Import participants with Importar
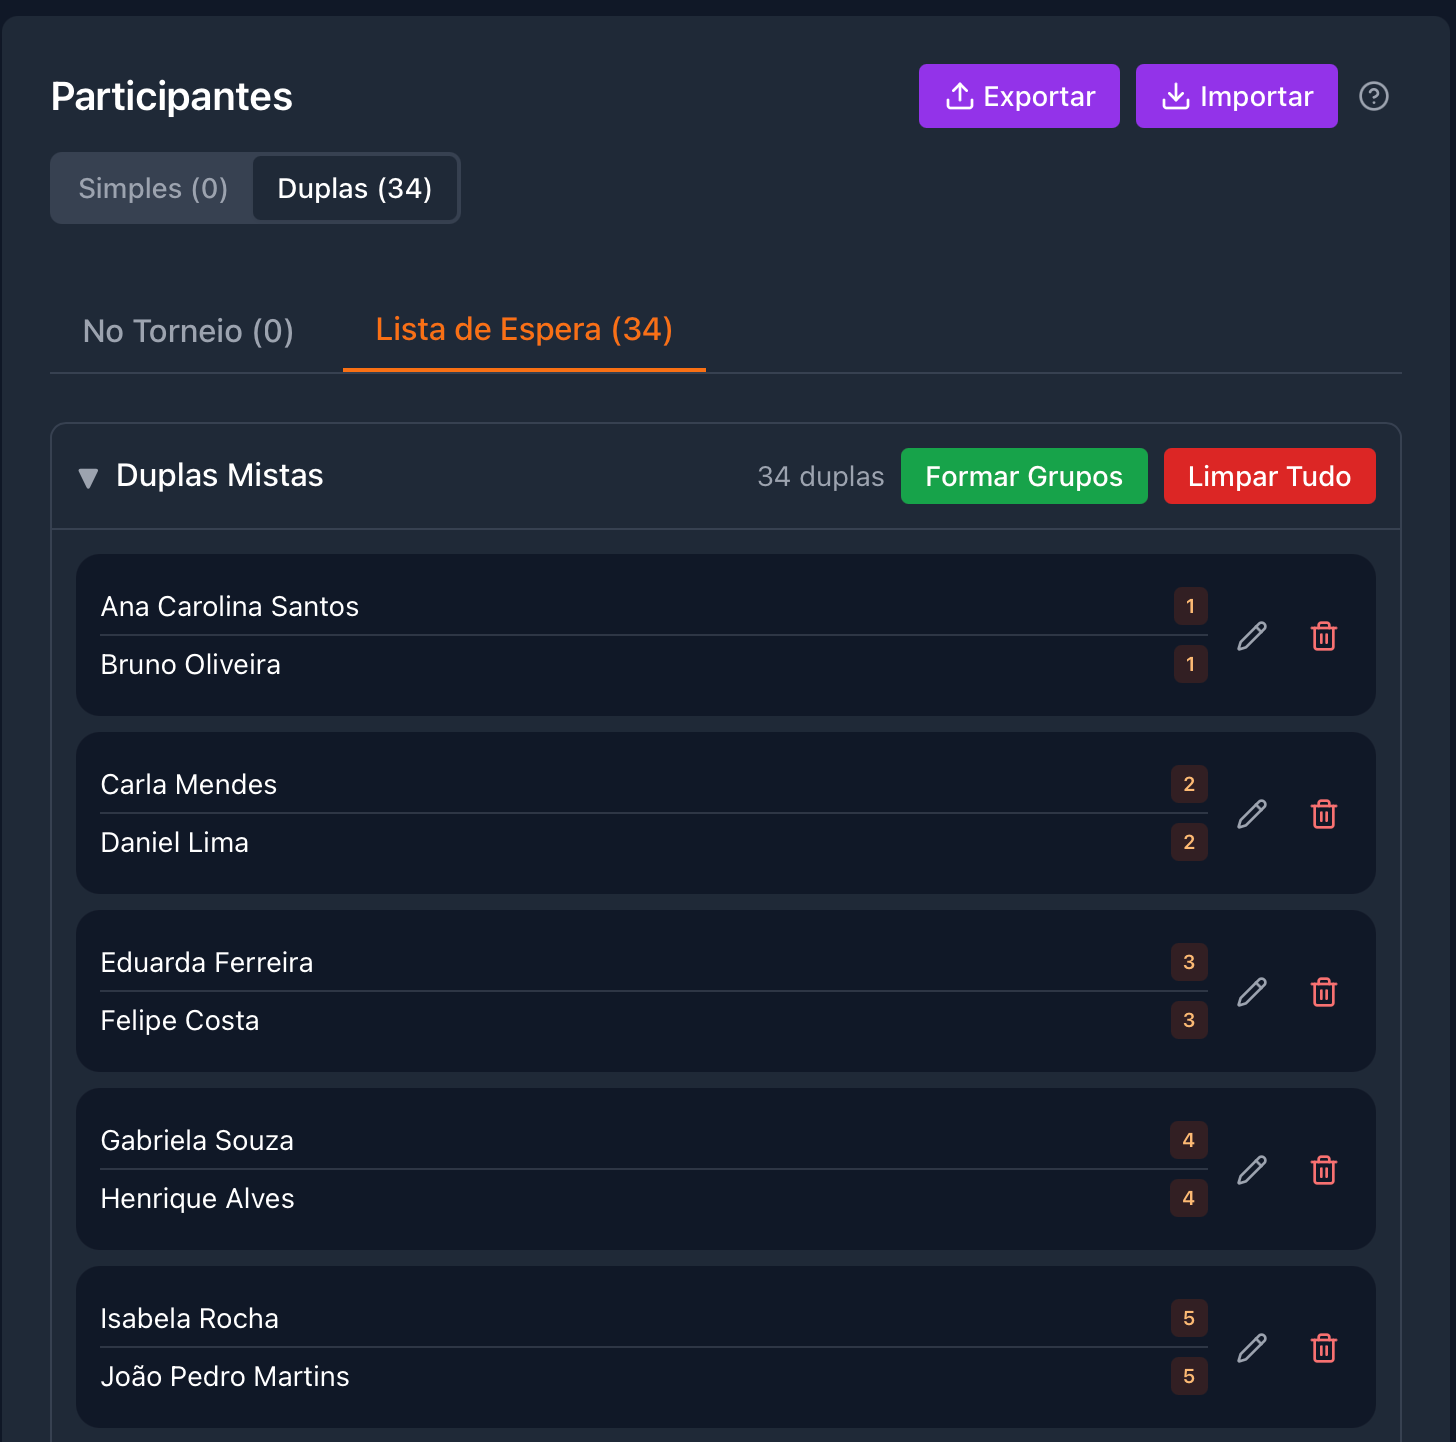The height and width of the screenshot is (1442, 1456). pos(1236,95)
